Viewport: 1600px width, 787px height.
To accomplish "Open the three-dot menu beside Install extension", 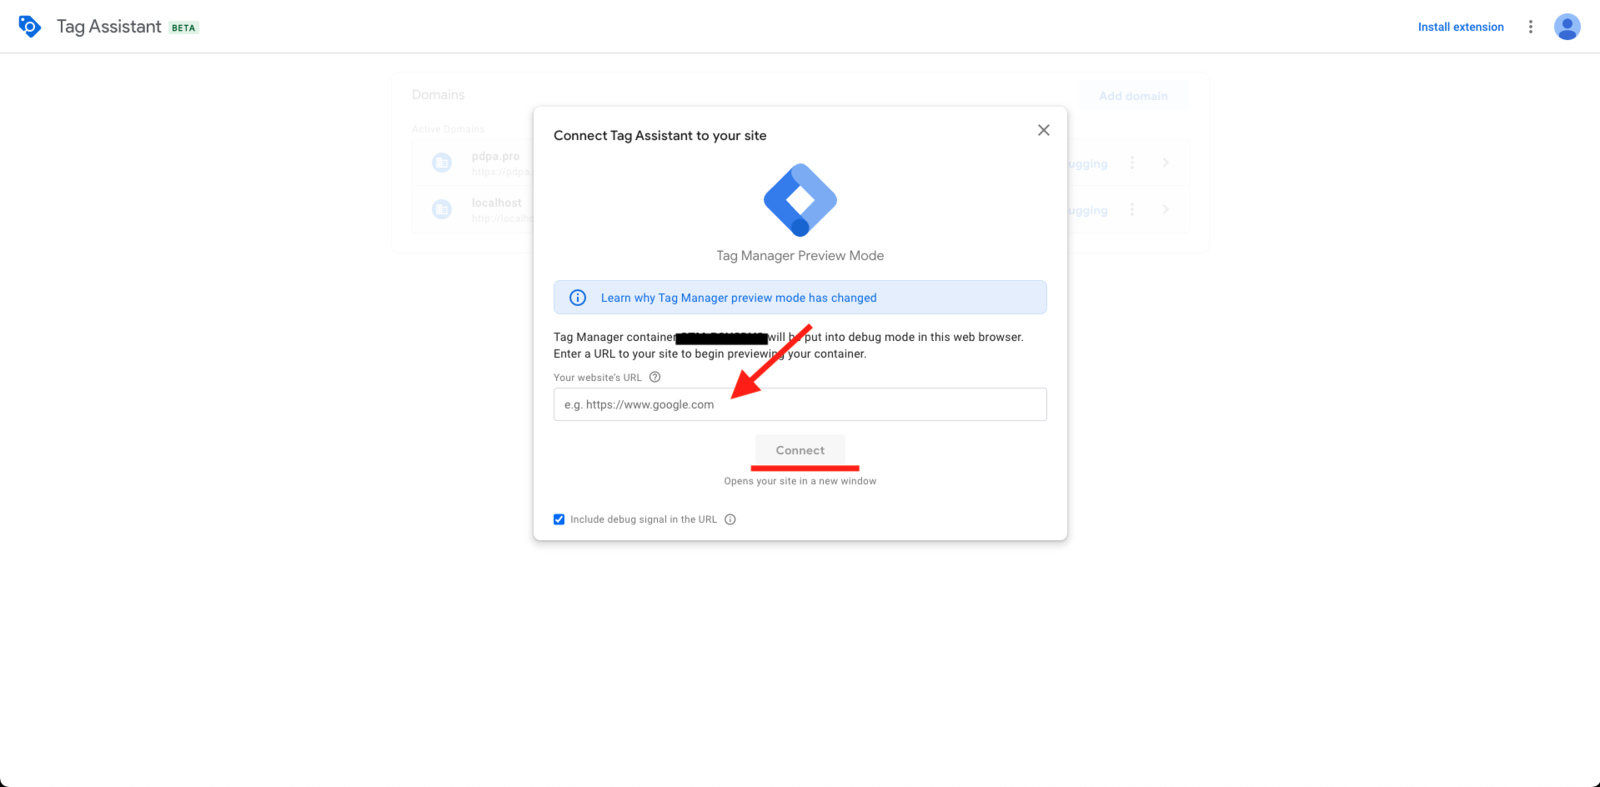I will coord(1530,27).
